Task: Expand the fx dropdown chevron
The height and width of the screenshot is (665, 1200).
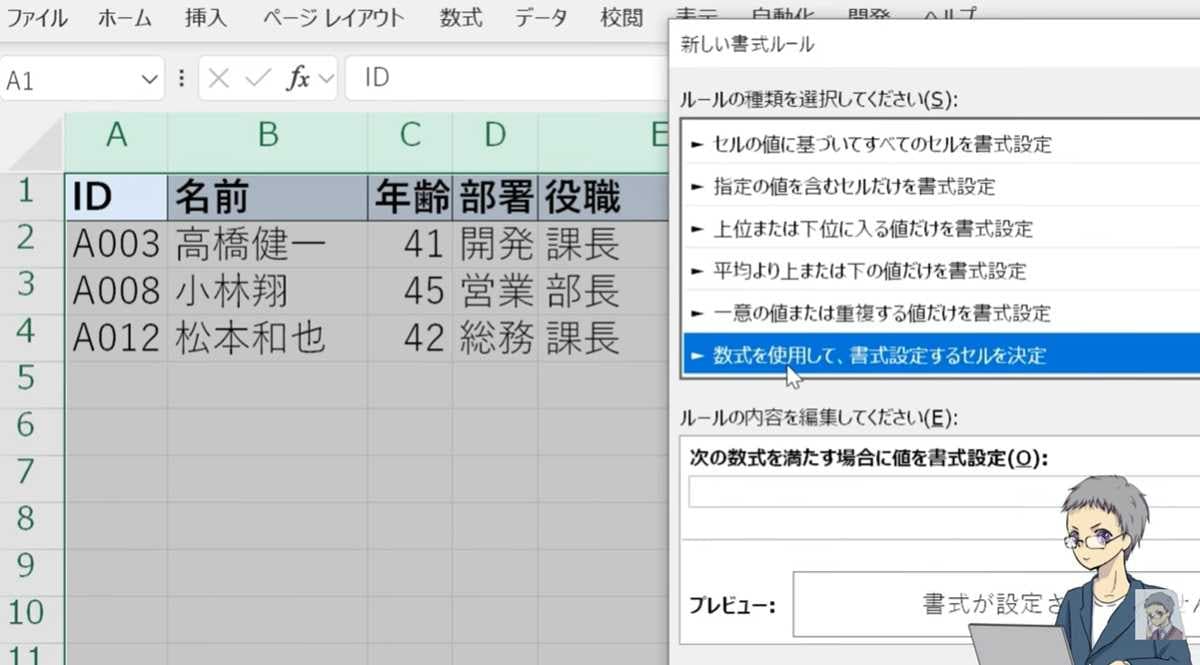Action: (325, 79)
